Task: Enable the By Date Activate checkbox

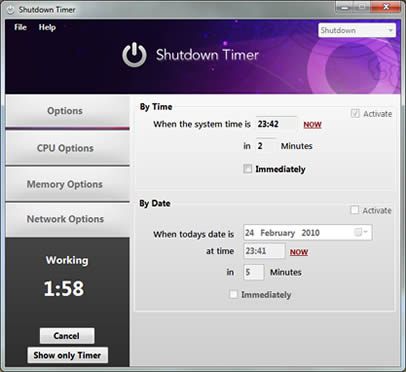Action: (x=355, y=210)
